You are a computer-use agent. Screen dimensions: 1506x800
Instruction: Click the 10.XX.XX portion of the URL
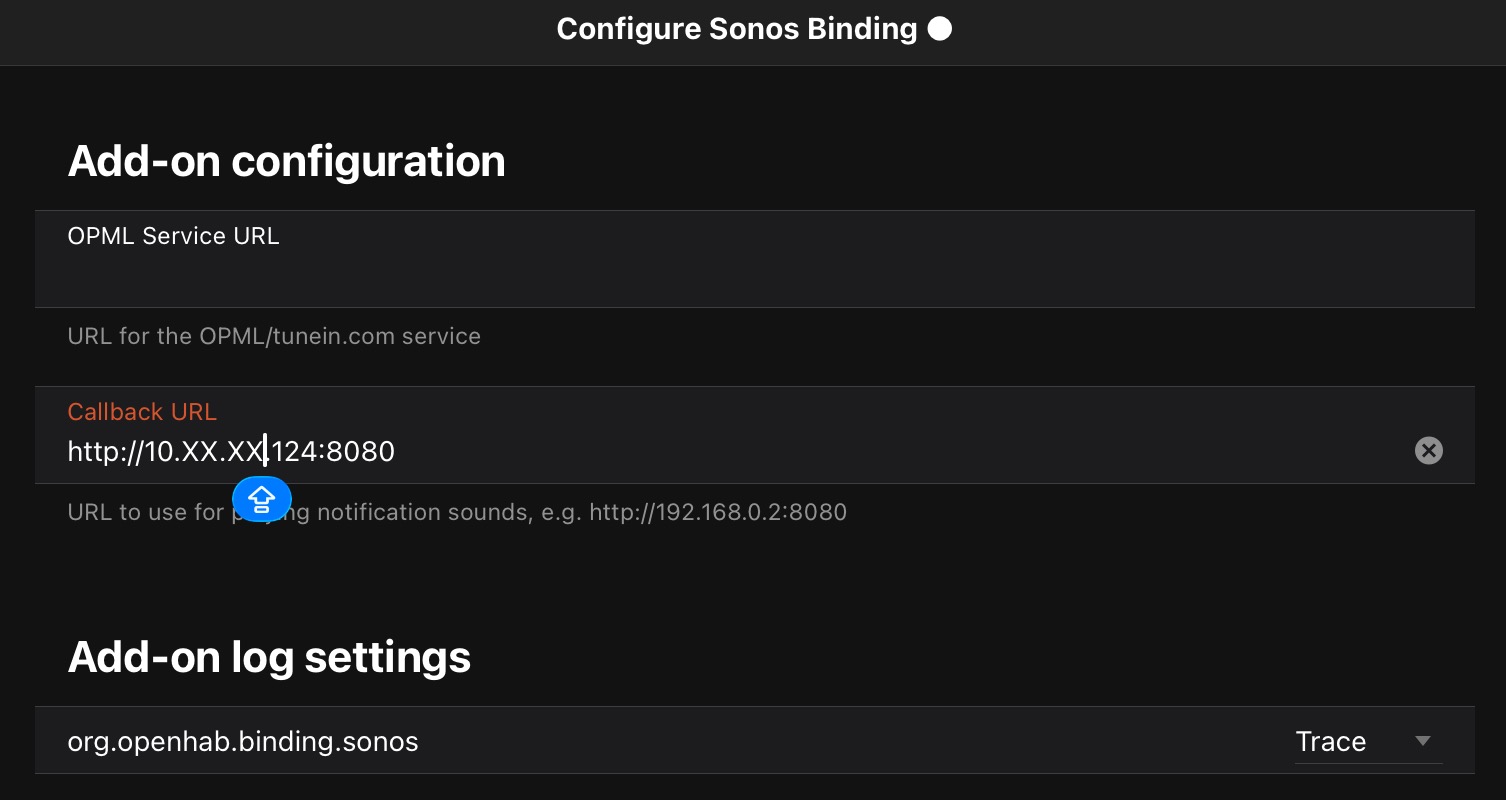click(205, 452)
